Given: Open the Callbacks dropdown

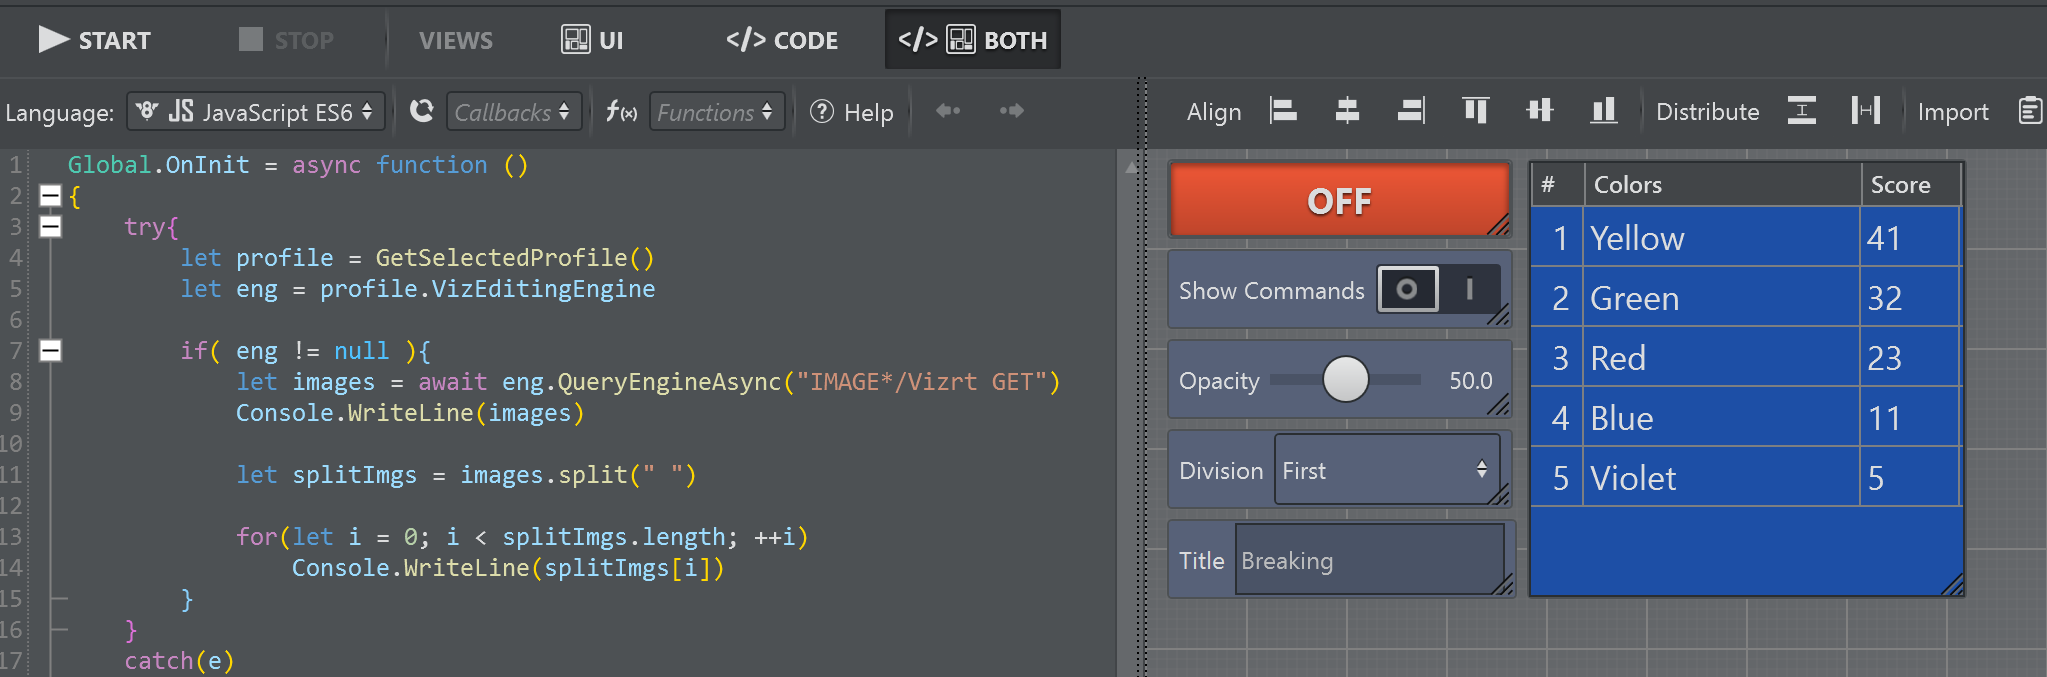Looking at the screenshot, I should pyautogui.click(x=513, y=112).
